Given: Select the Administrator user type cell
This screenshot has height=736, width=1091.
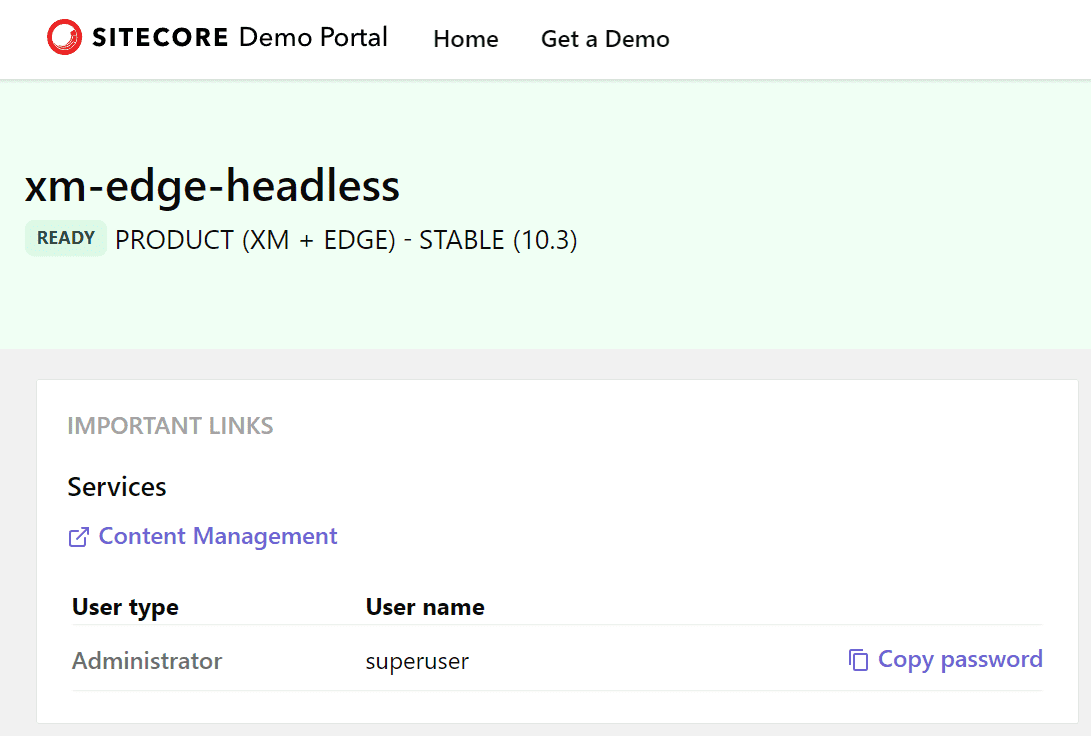Looking at the screenshot, I should (x=147, y=661).
